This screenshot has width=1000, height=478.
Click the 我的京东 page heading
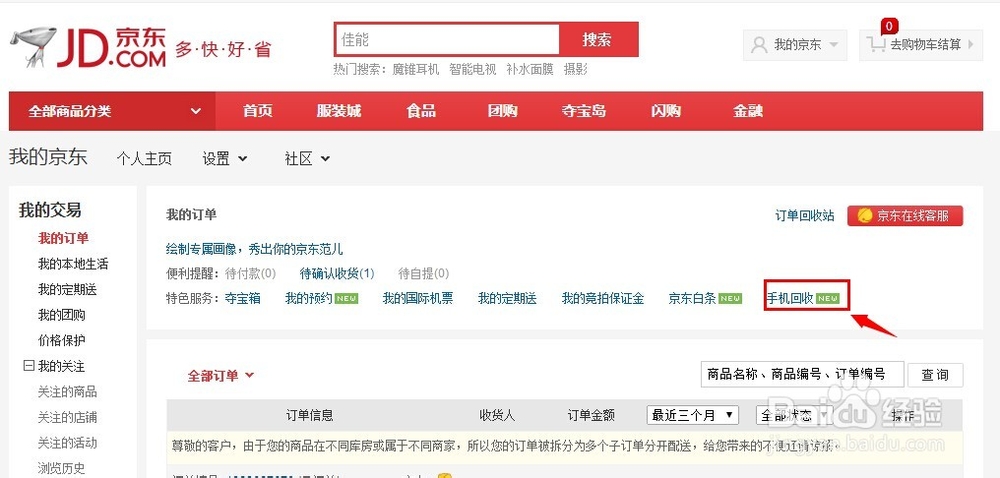48,157
